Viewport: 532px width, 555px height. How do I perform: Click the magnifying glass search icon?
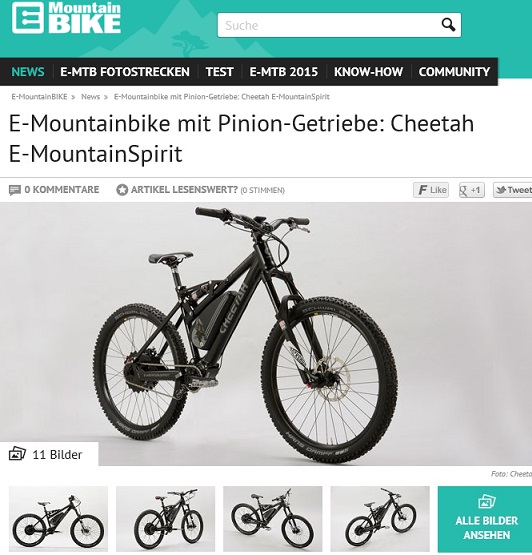point(448,25)
